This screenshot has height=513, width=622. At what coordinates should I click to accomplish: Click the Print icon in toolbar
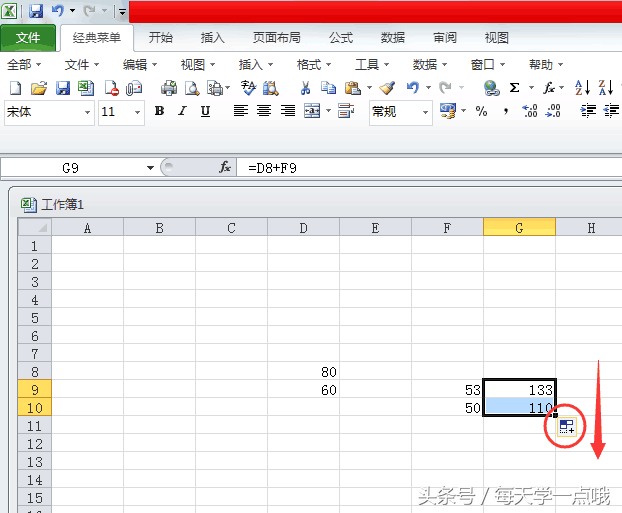169,88
